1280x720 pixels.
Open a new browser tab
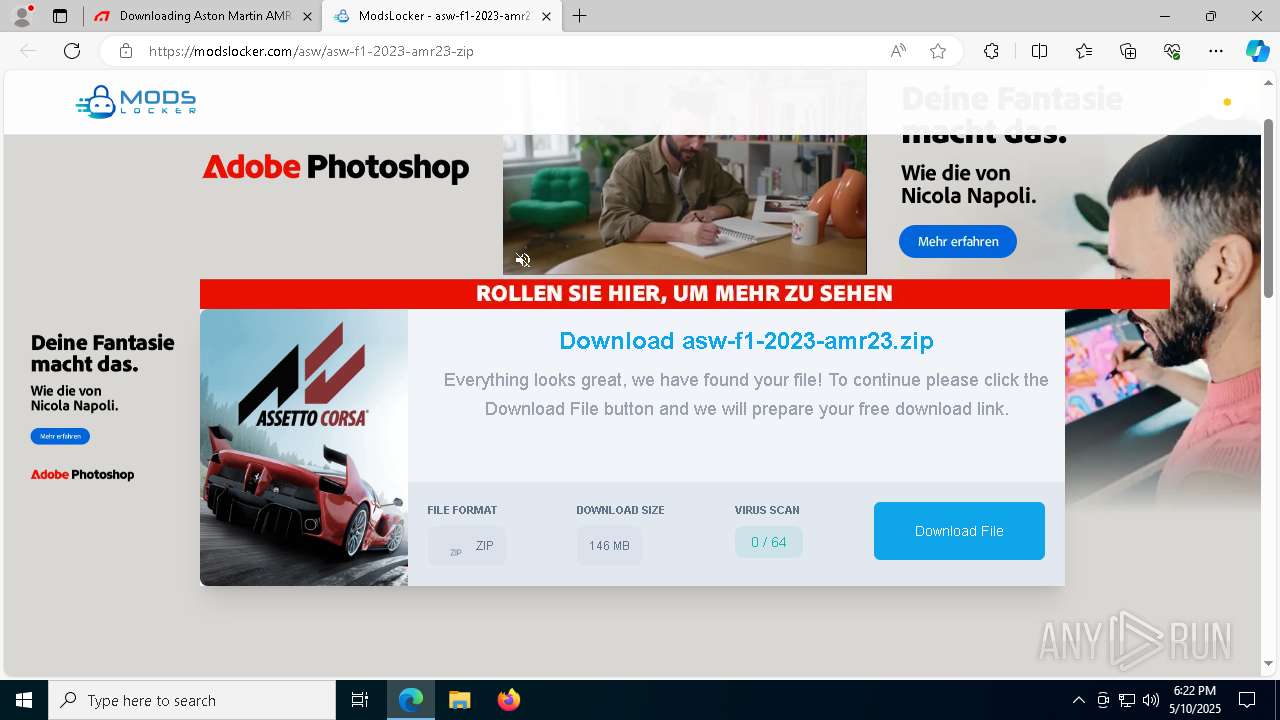580,16
